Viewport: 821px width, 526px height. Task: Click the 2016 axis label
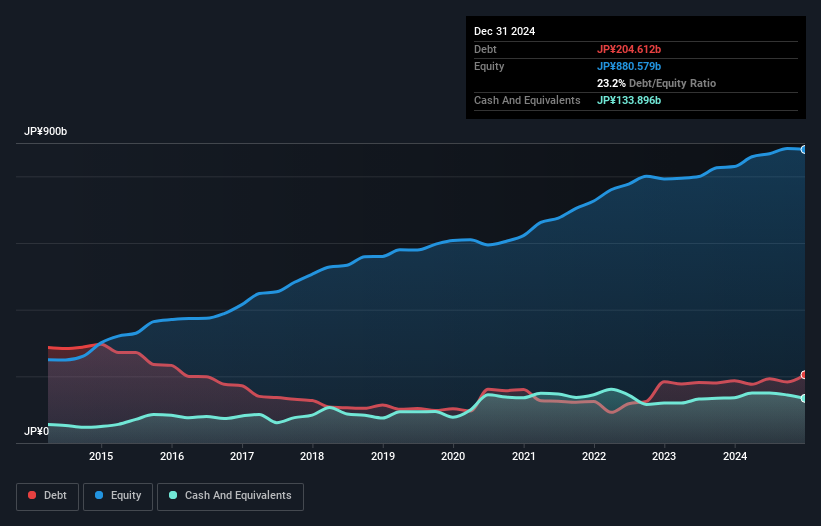[172, 456]
